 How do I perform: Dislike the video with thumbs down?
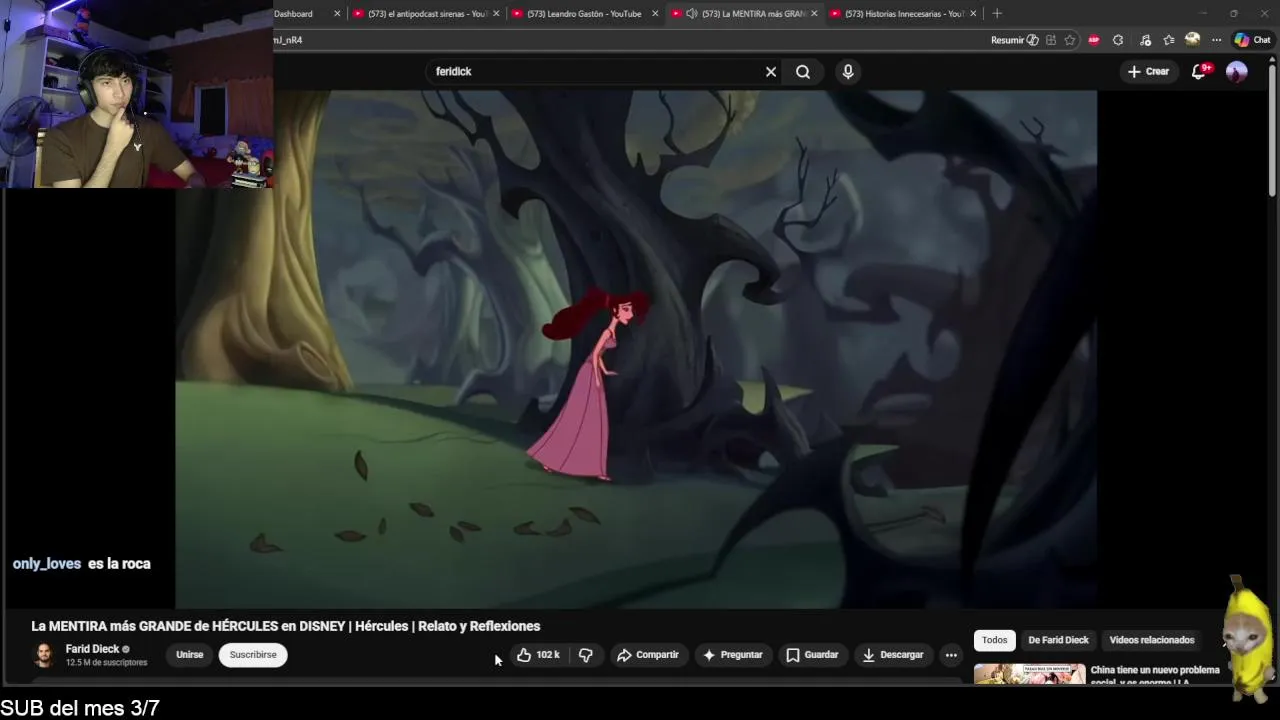(x=586, y=655)
